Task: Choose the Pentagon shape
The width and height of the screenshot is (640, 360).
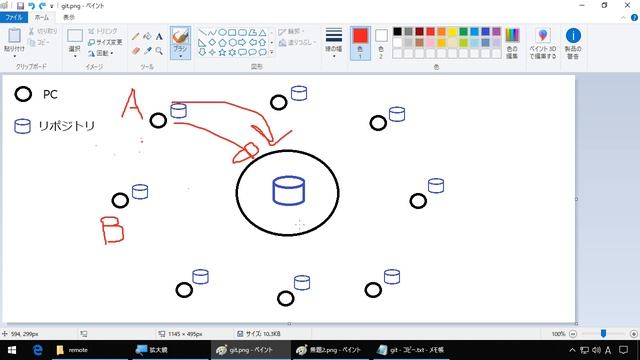Action: (222, 42)
